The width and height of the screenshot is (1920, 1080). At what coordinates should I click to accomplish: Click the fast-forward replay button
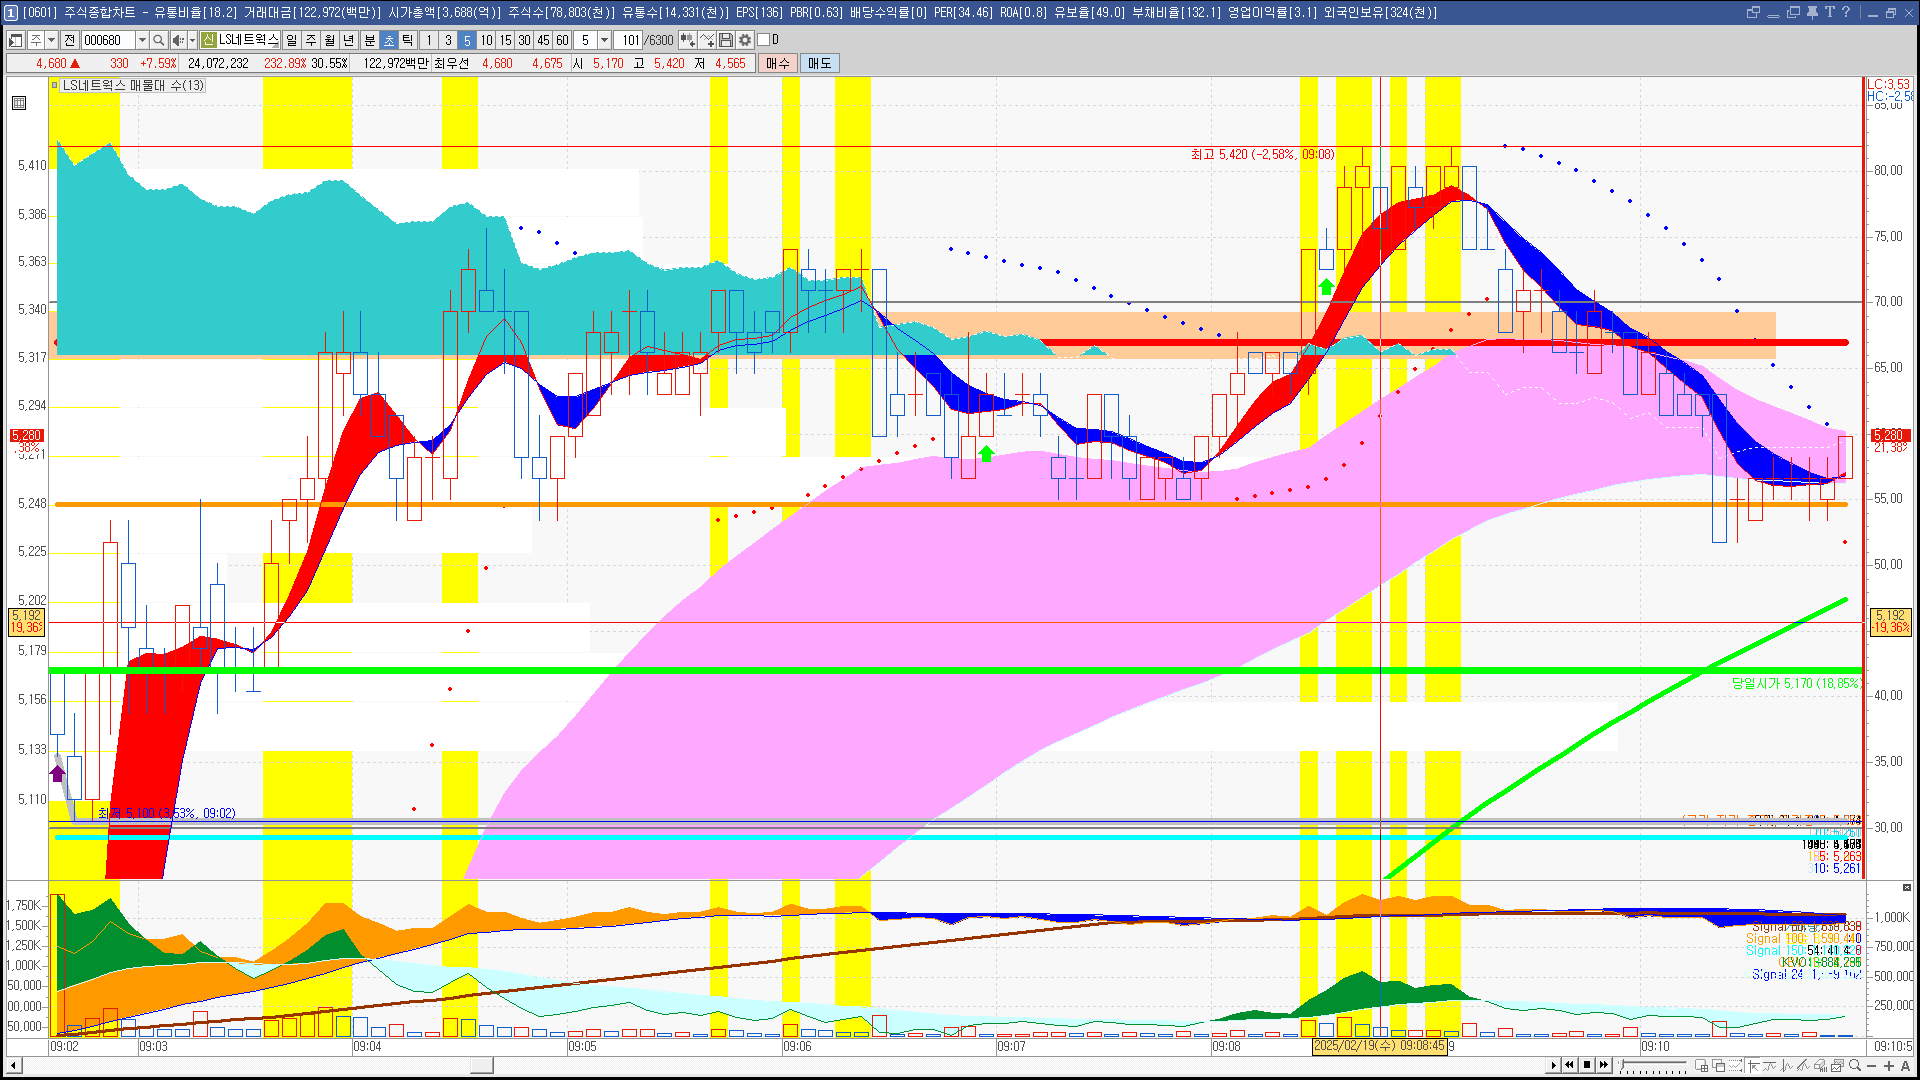pos(1604,1065)
